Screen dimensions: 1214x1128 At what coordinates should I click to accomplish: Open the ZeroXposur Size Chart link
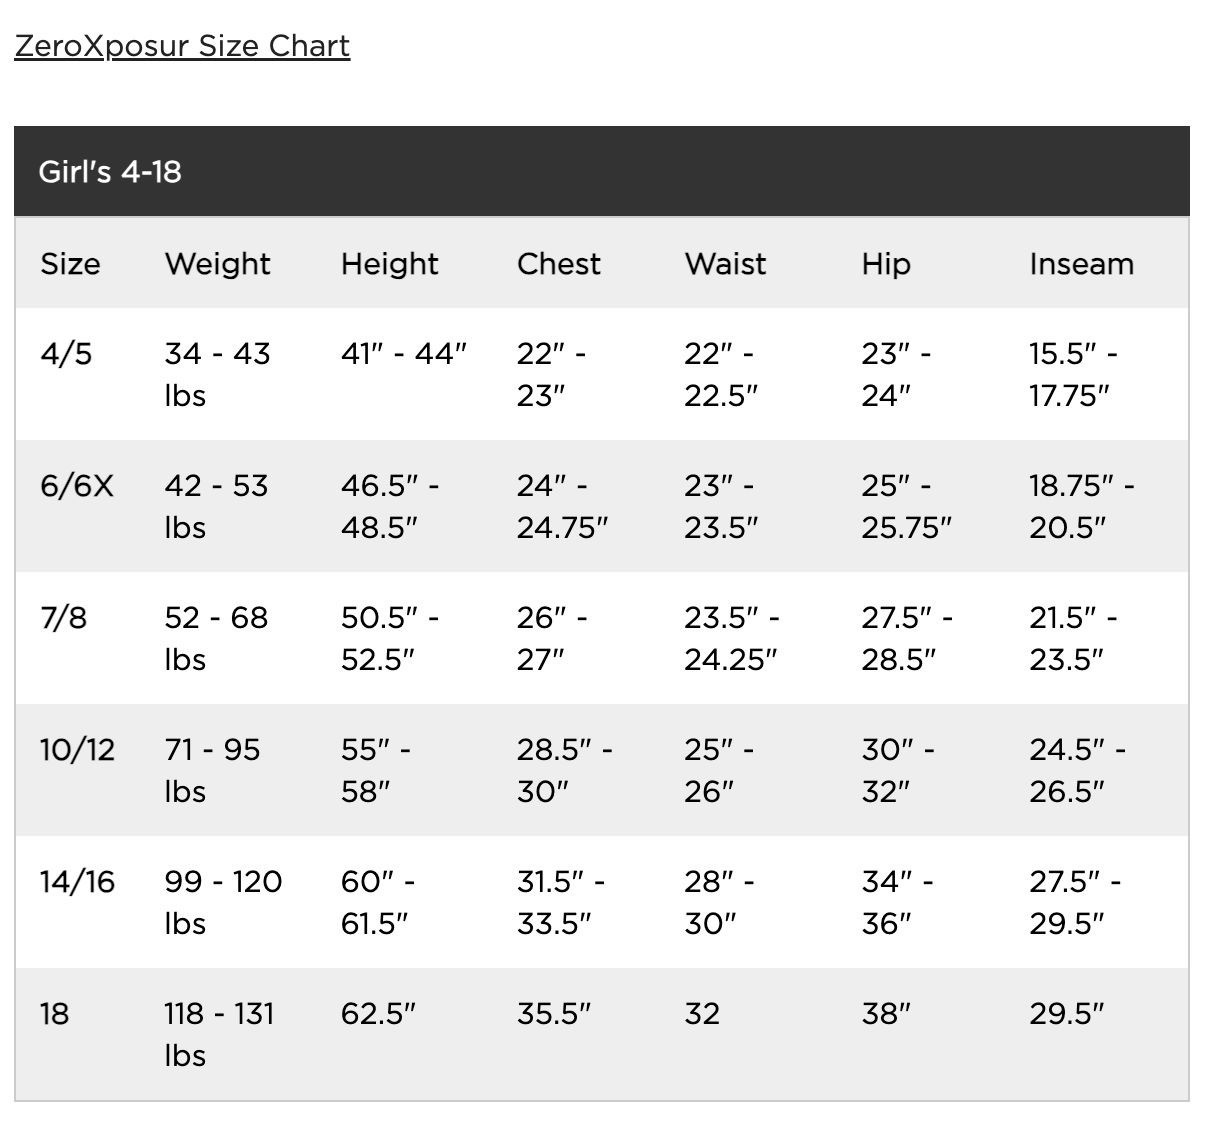click(182, 46)
